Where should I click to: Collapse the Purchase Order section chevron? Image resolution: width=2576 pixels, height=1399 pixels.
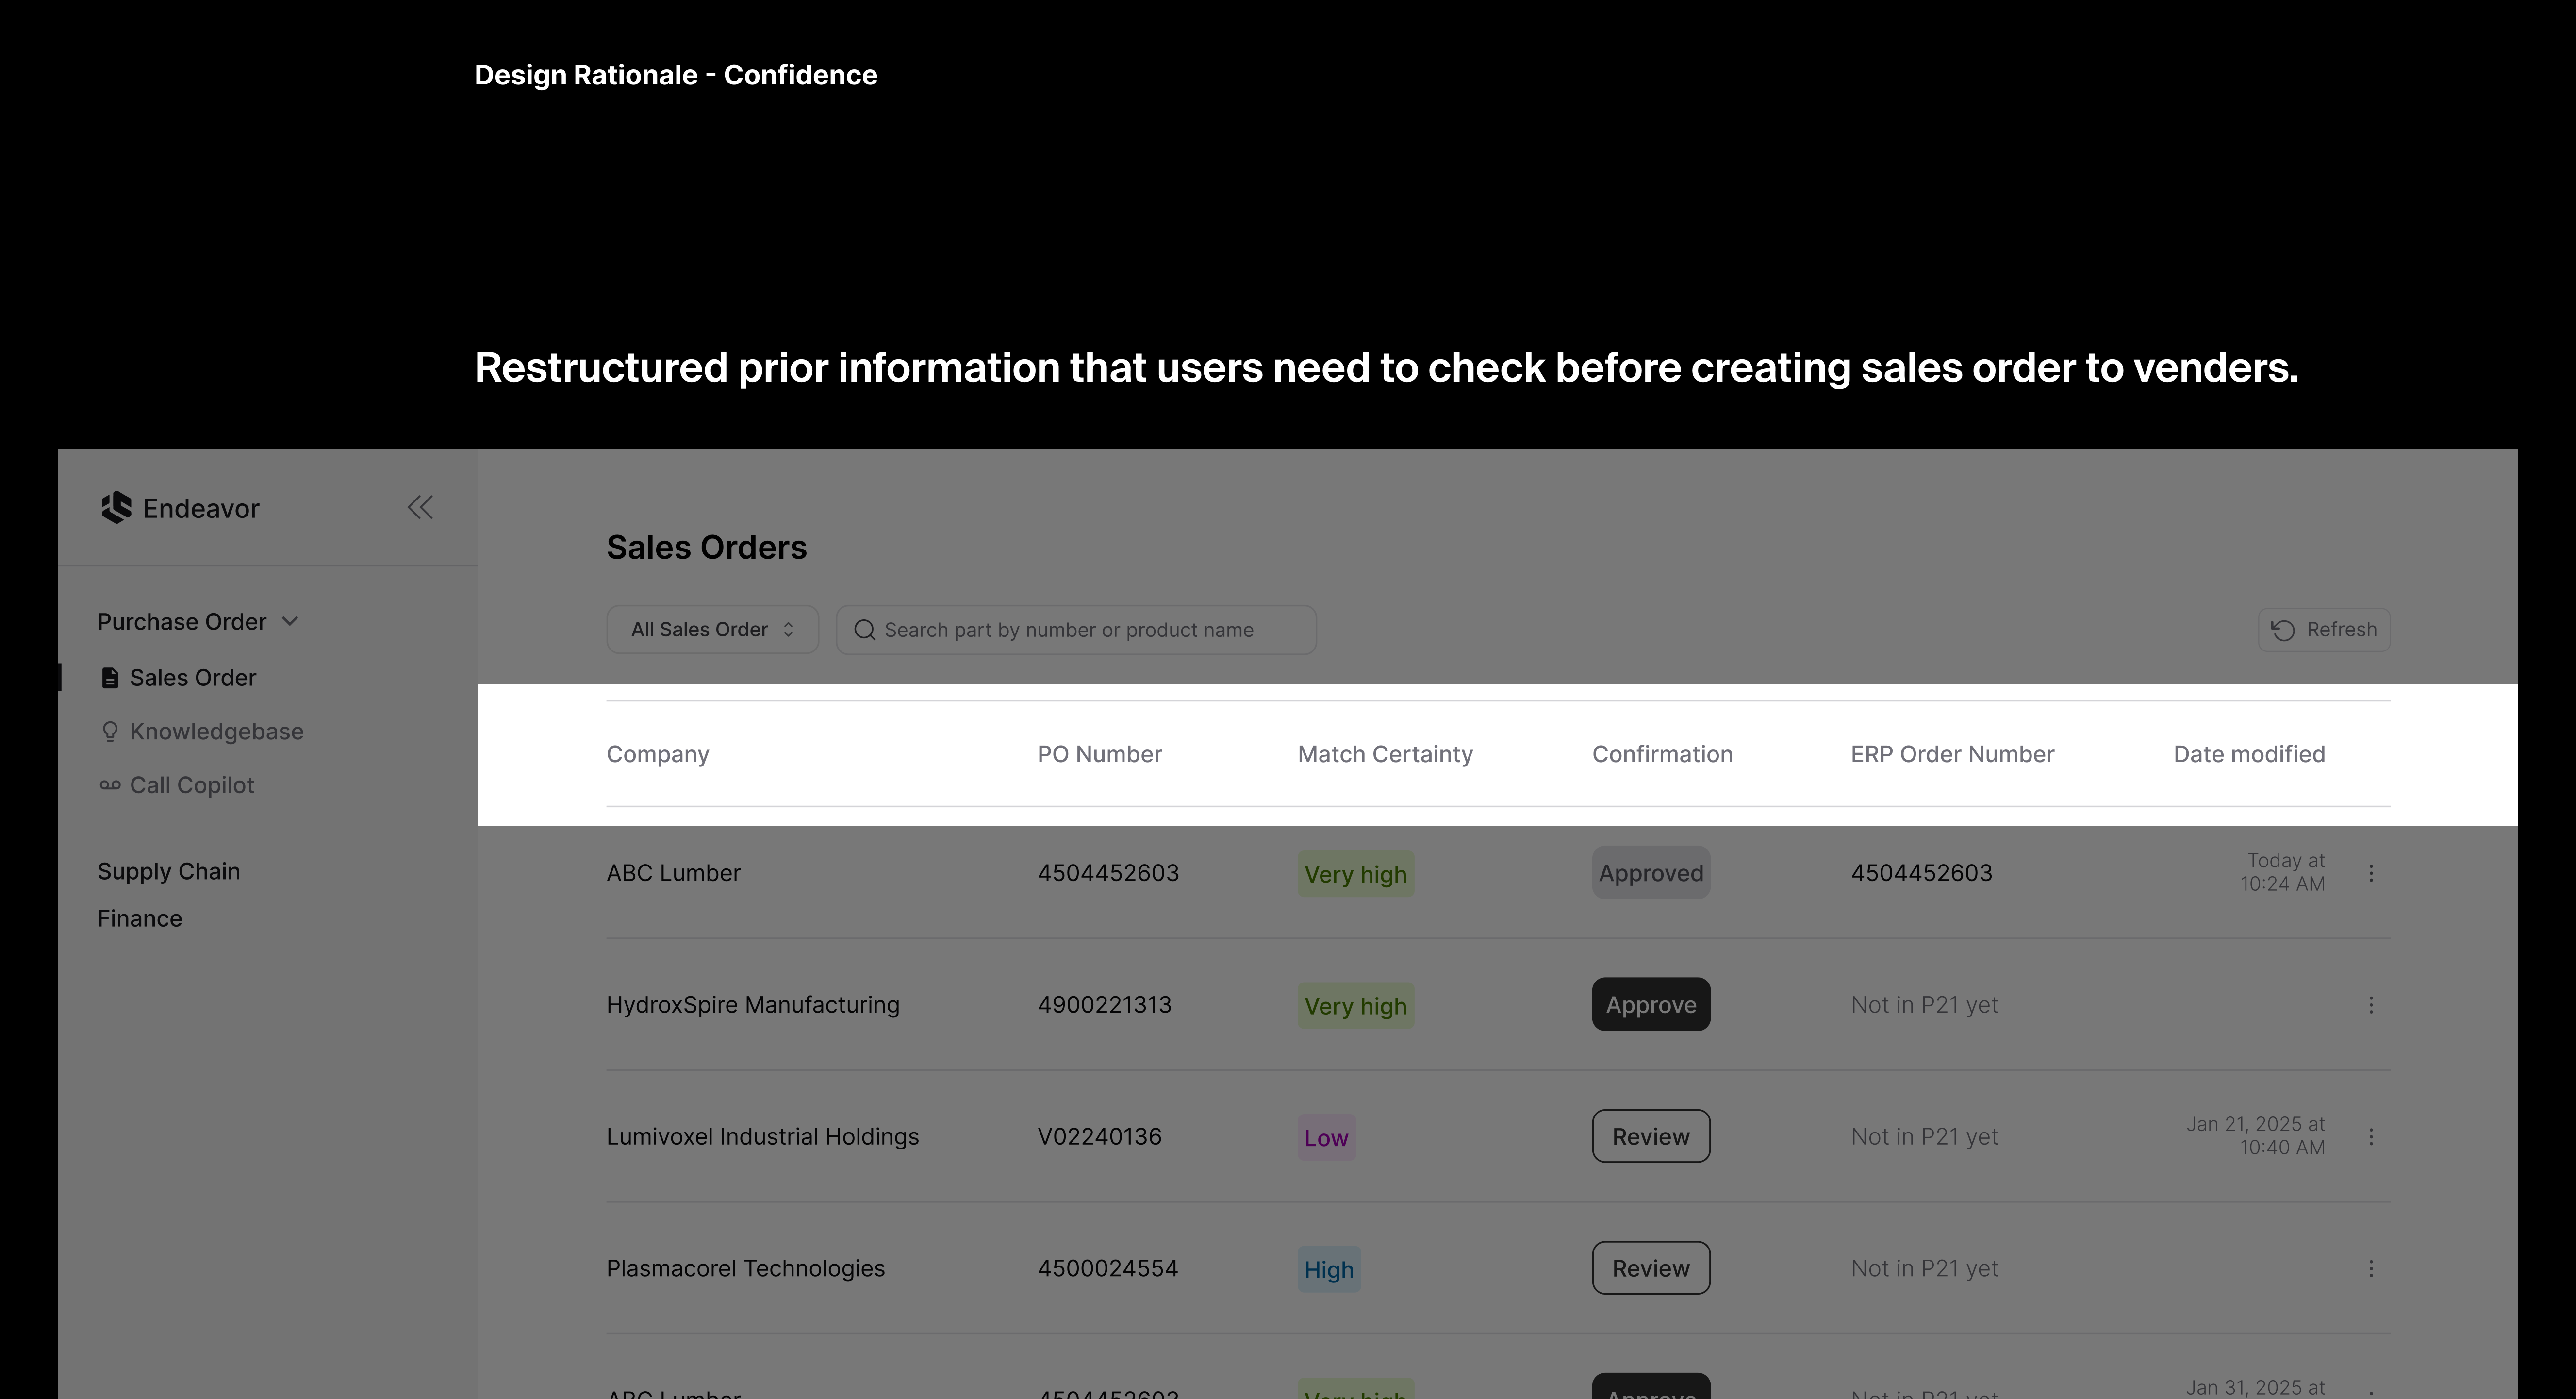tap(290, 622)
